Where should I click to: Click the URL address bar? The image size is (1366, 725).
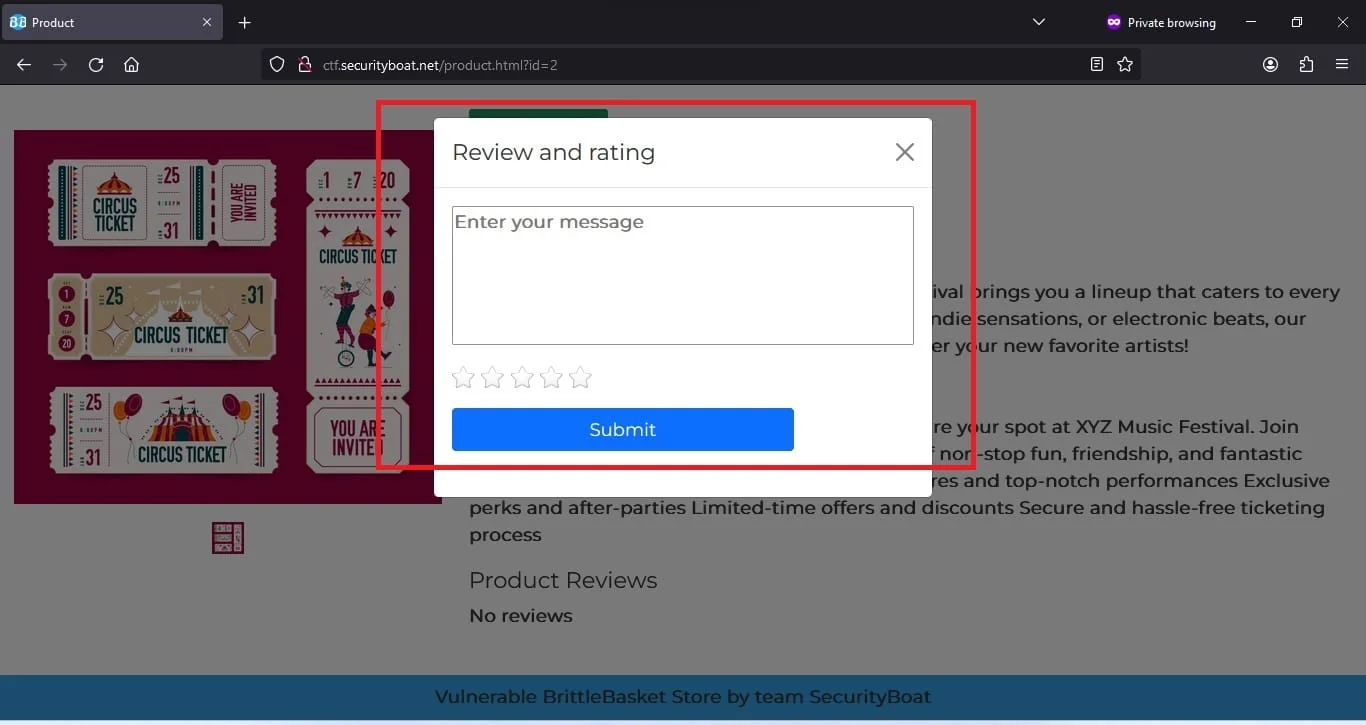tap(700, 65)
